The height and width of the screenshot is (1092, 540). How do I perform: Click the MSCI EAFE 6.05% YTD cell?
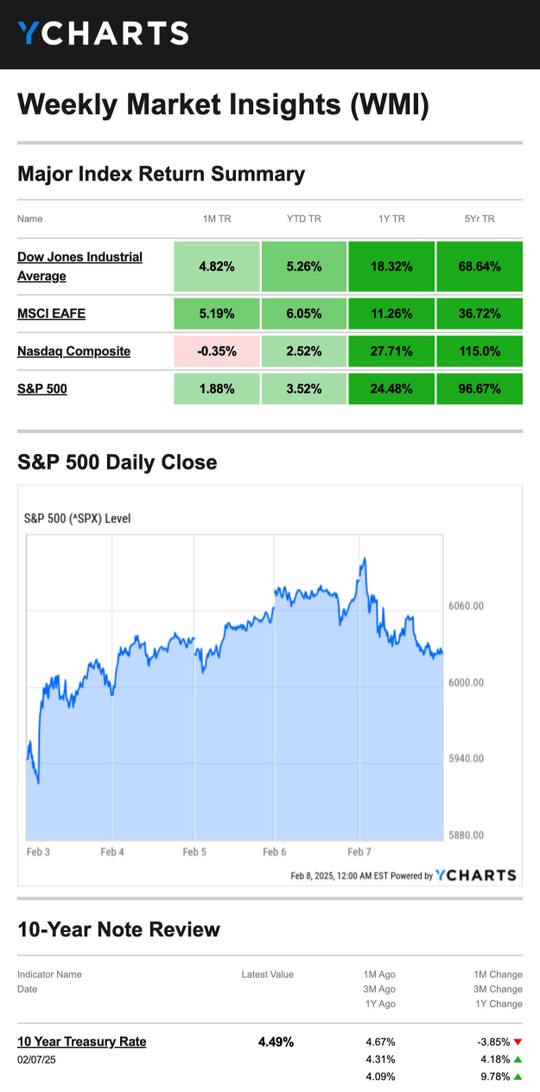coord(304,313)
